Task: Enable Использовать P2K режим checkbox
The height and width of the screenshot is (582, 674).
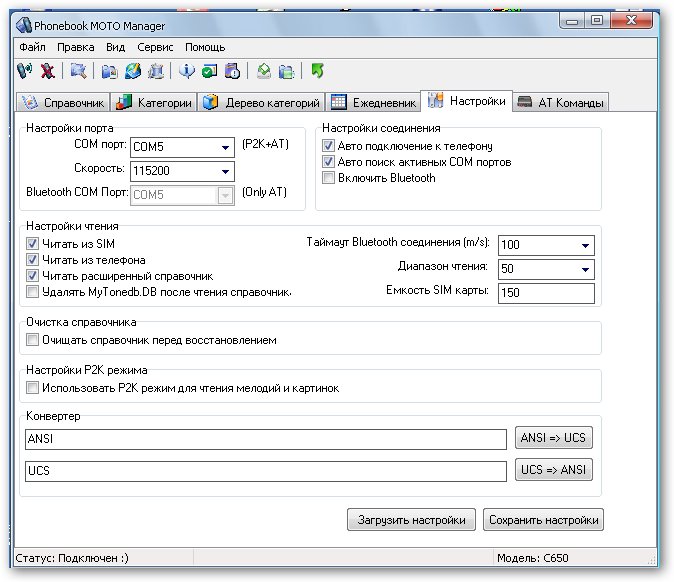Action: coord(32,388)
